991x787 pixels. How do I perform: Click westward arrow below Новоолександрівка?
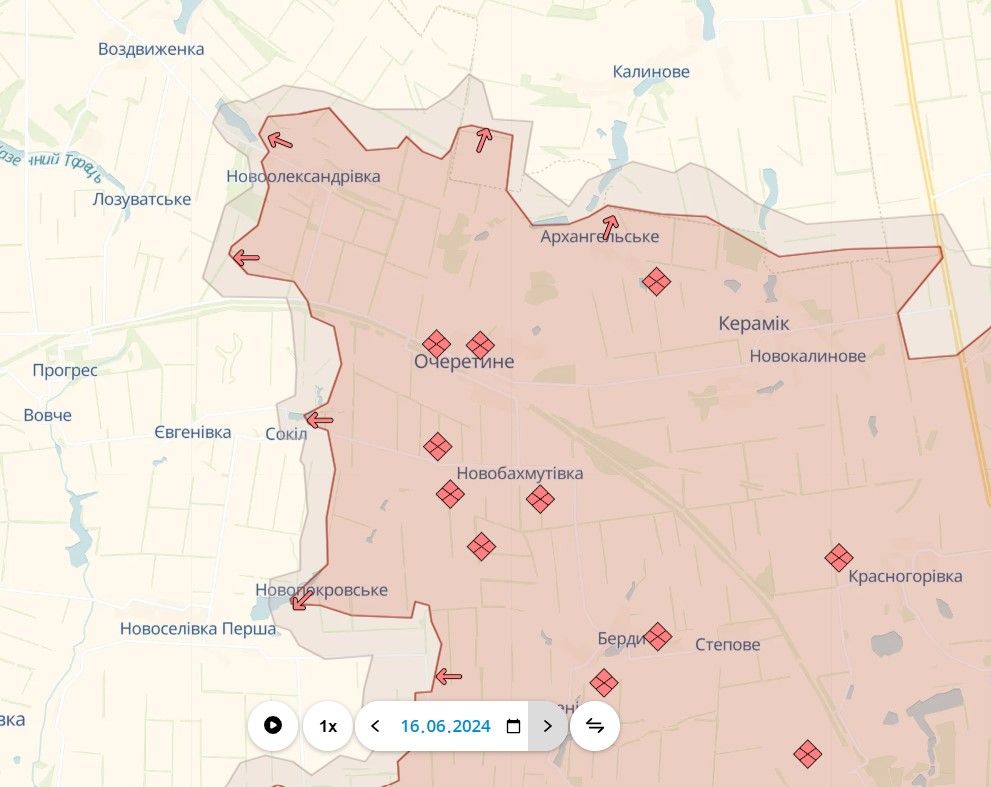[246, 258]
